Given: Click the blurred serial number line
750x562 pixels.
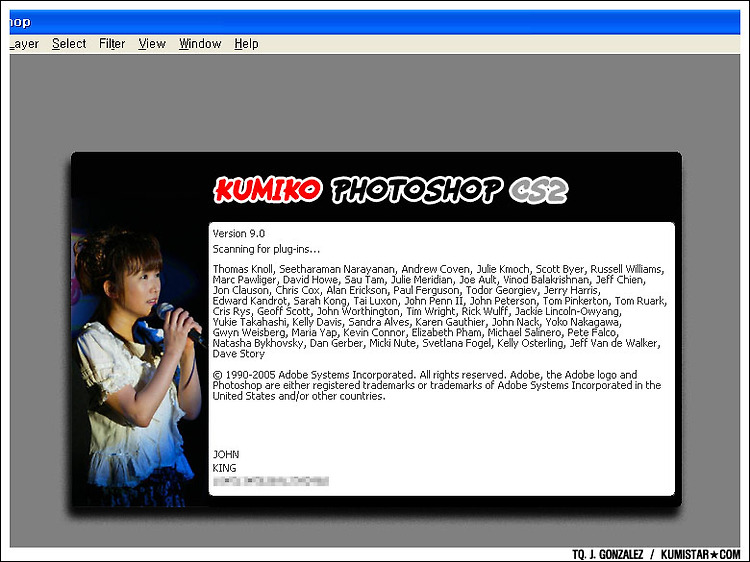Looking at the screenshot, I should tap(271, 481).
